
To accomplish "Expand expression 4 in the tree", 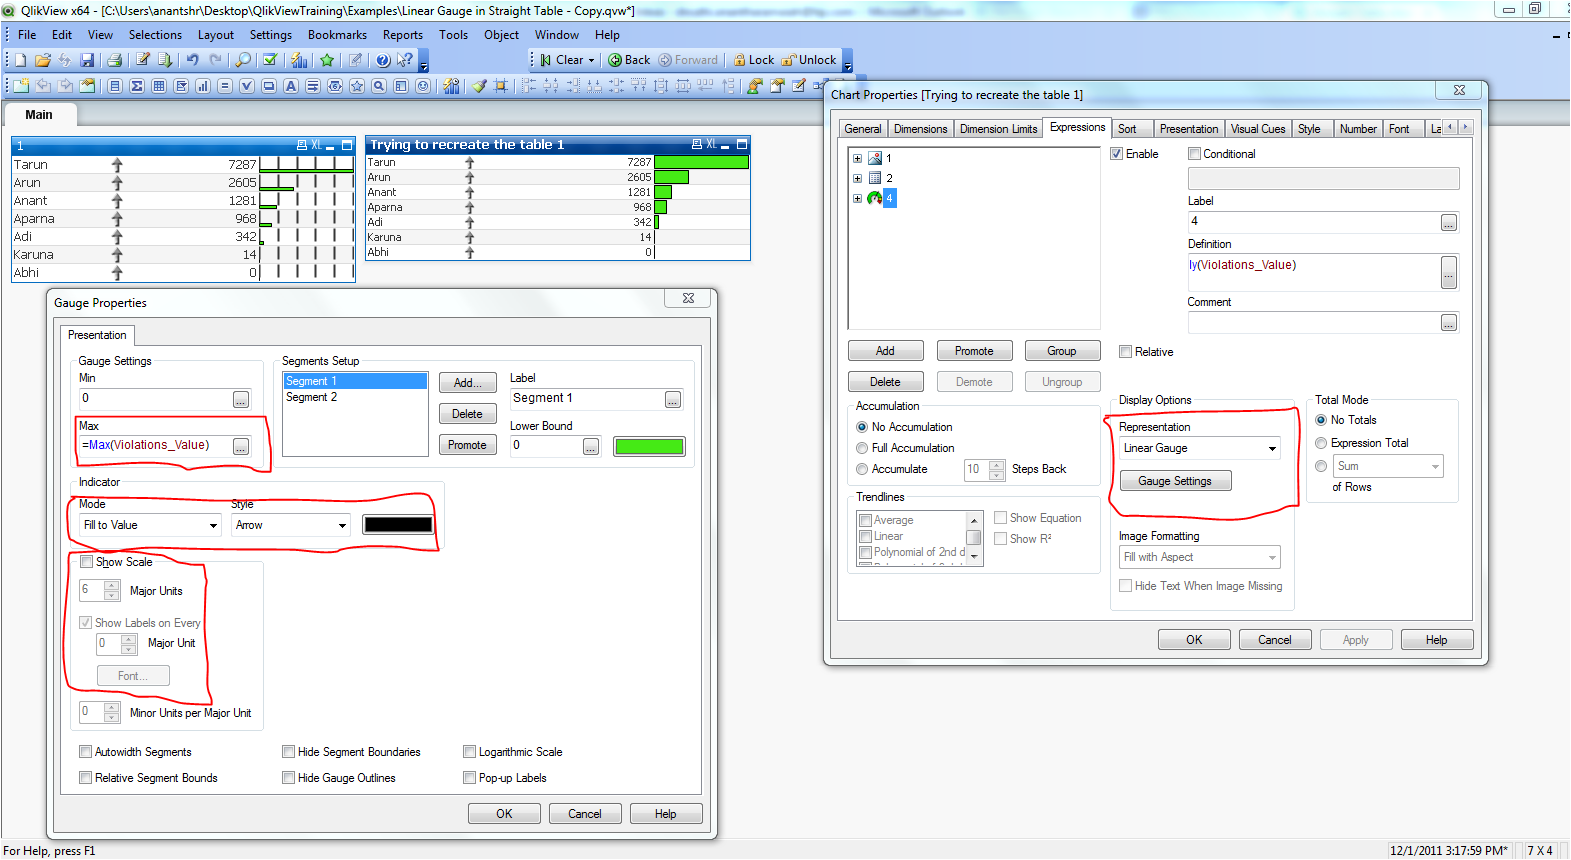I will point(857,198).
